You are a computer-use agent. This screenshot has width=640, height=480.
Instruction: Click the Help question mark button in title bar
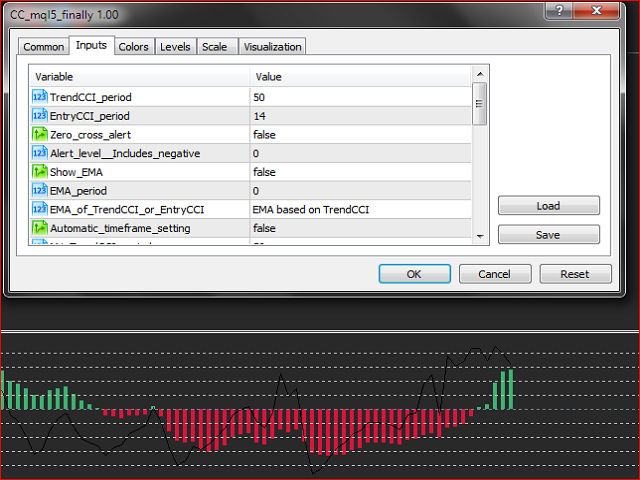click(x=579, y=10)
